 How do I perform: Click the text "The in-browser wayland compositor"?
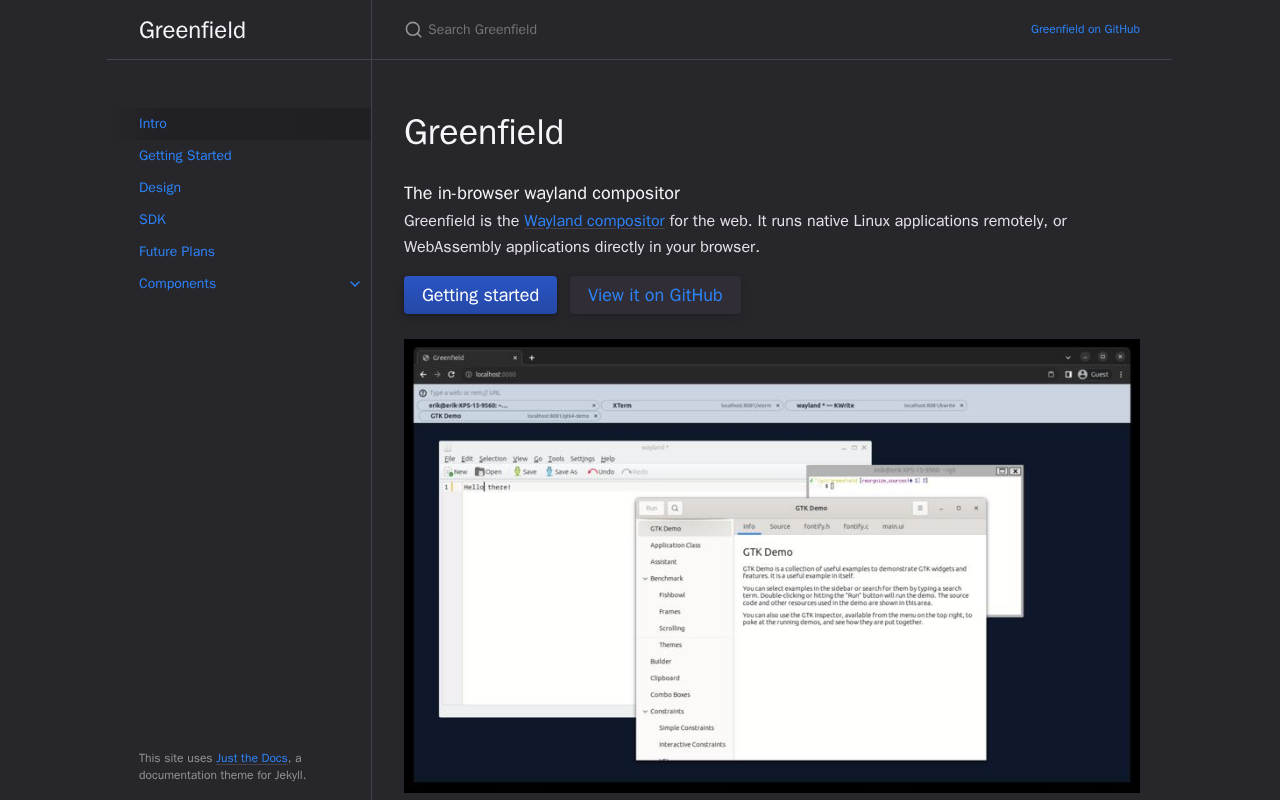(542, 193)
